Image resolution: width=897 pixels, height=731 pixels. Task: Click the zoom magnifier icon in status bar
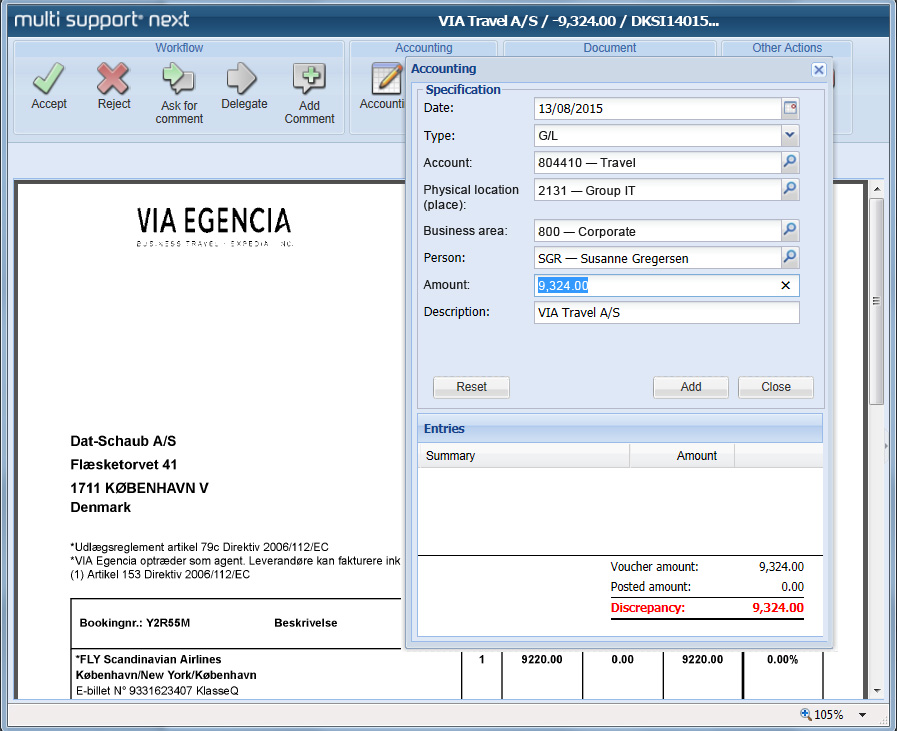click(x=805, y=714)
